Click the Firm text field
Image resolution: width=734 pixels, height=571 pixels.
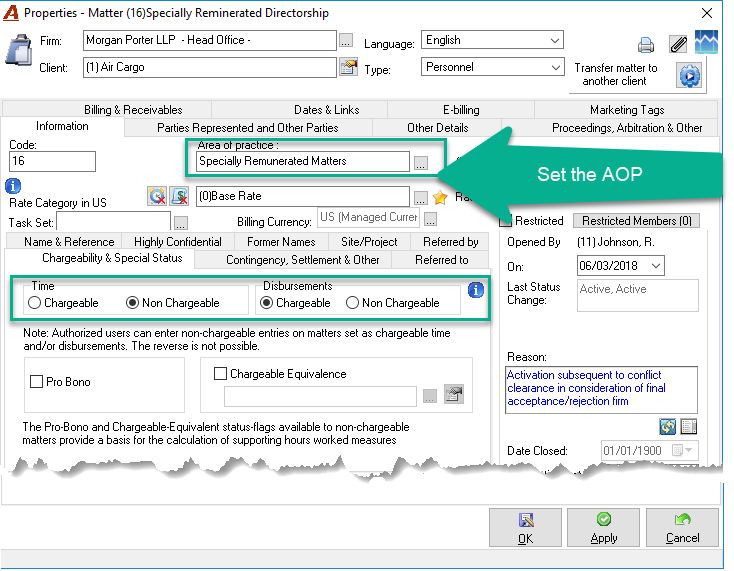(210, 40)
